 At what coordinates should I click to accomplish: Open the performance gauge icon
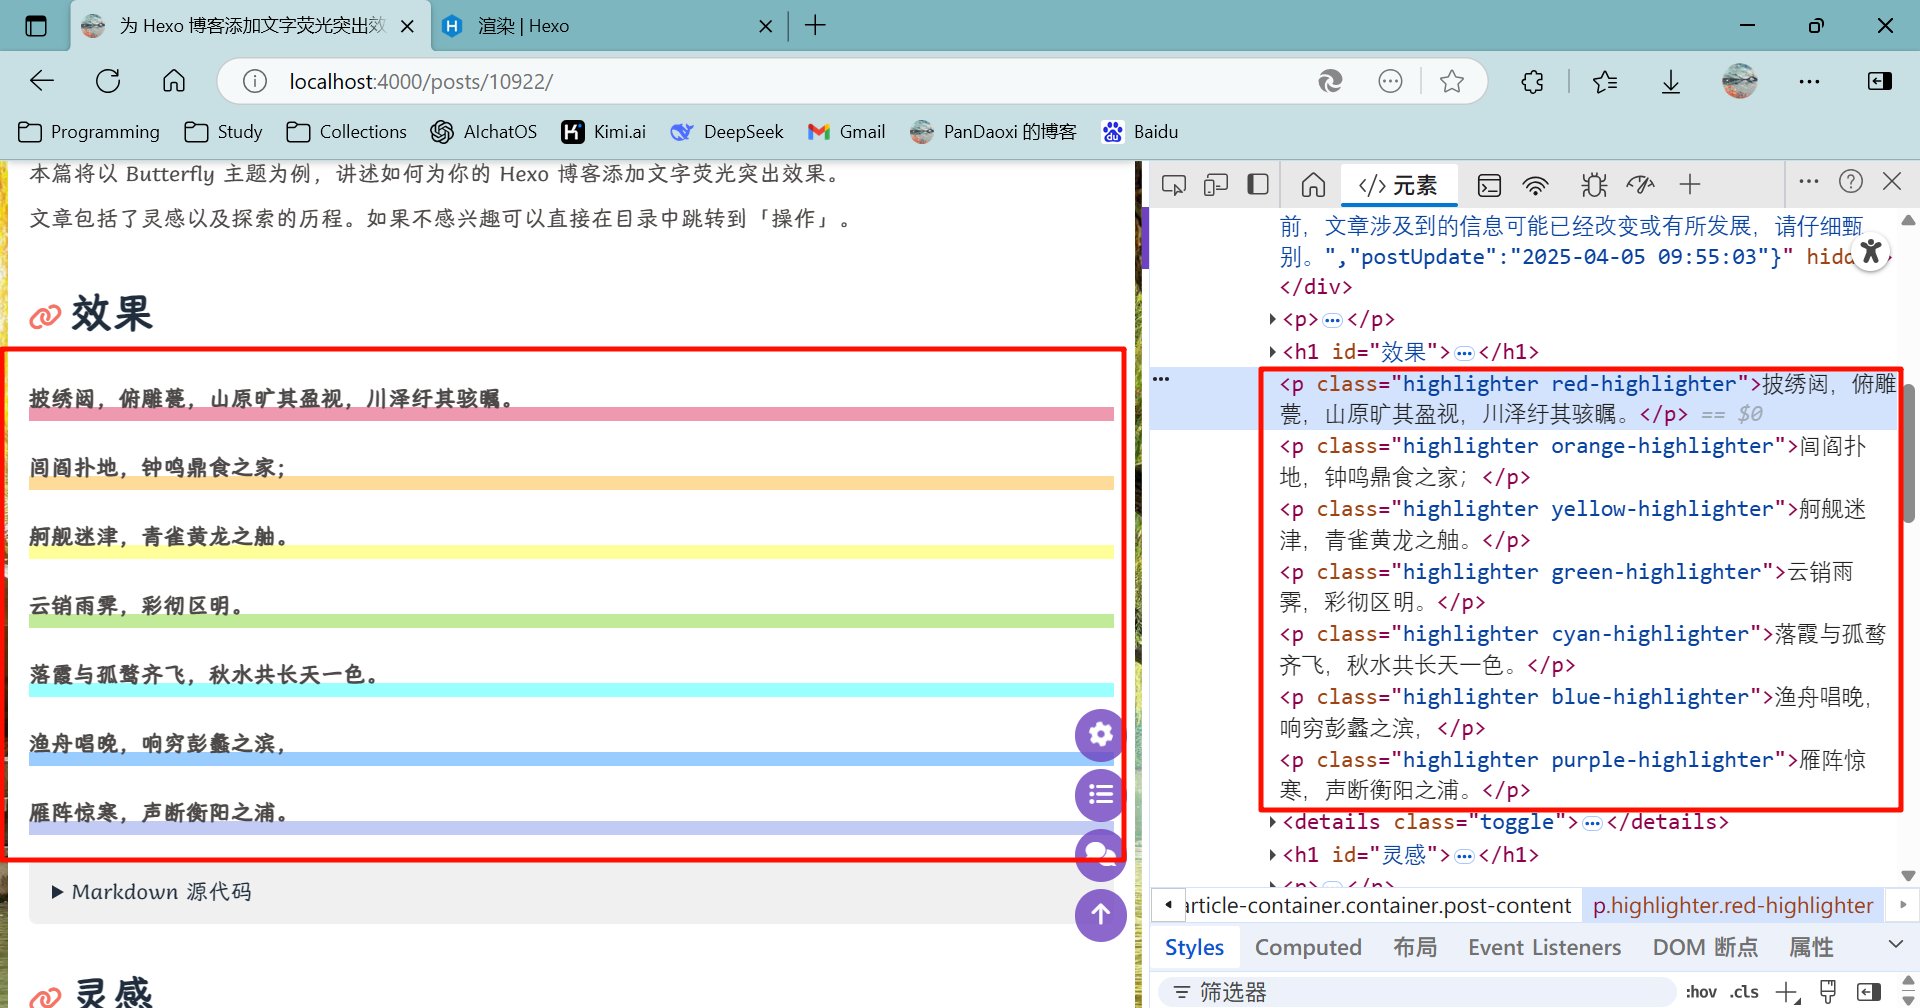1641,185
